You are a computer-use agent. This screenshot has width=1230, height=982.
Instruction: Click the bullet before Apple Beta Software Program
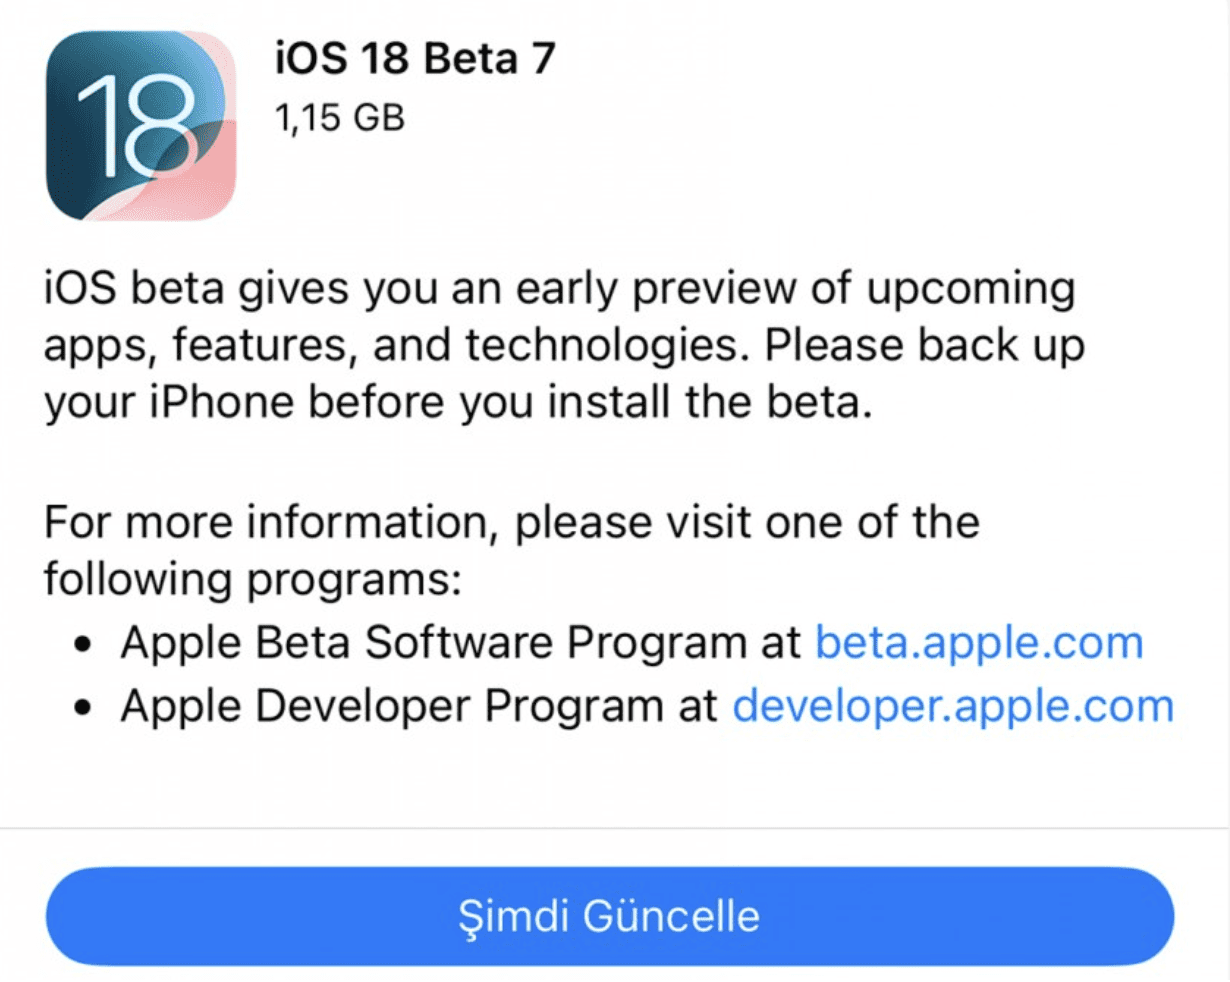[x=85, y=646]
